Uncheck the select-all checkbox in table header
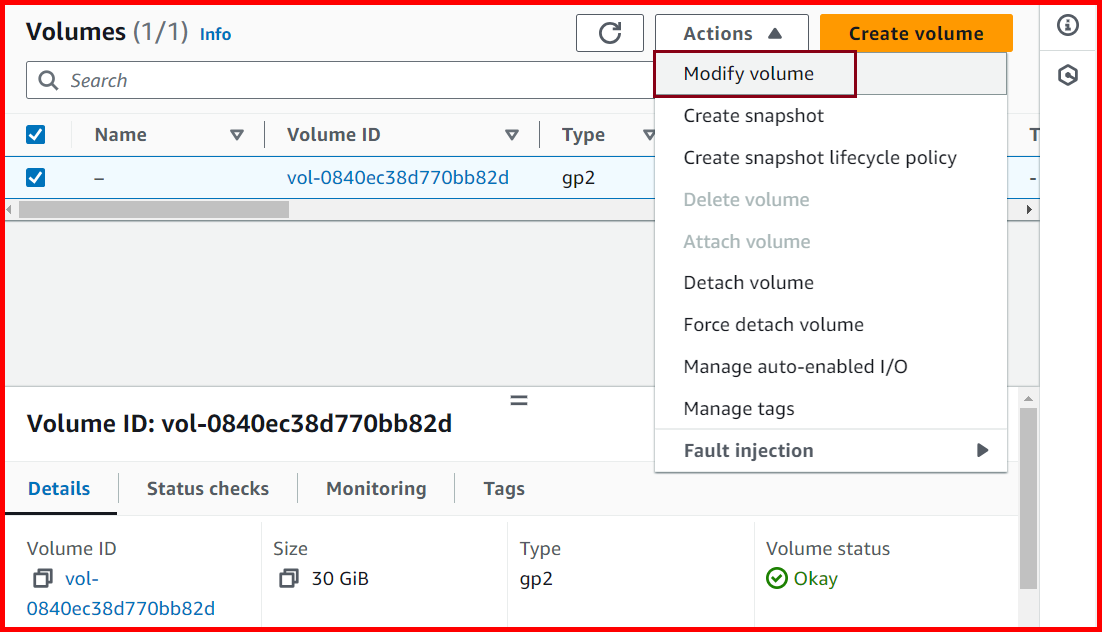This screenshot has height=632, width=1102. 37,134
